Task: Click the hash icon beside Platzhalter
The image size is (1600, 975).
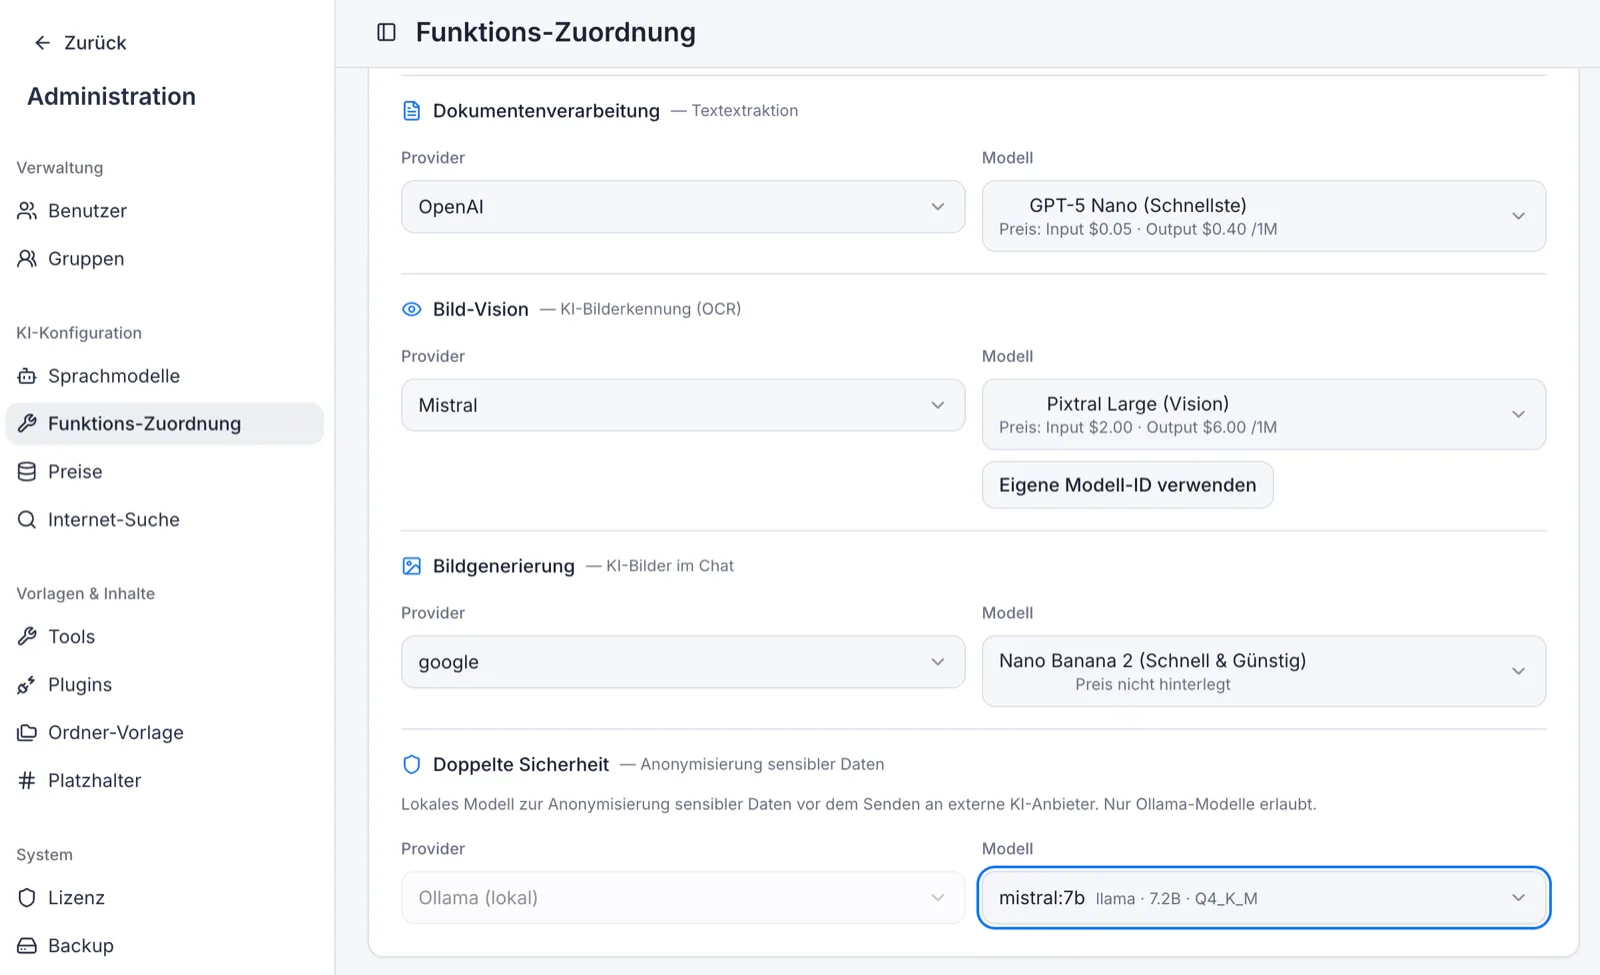Action: (27, 780)
